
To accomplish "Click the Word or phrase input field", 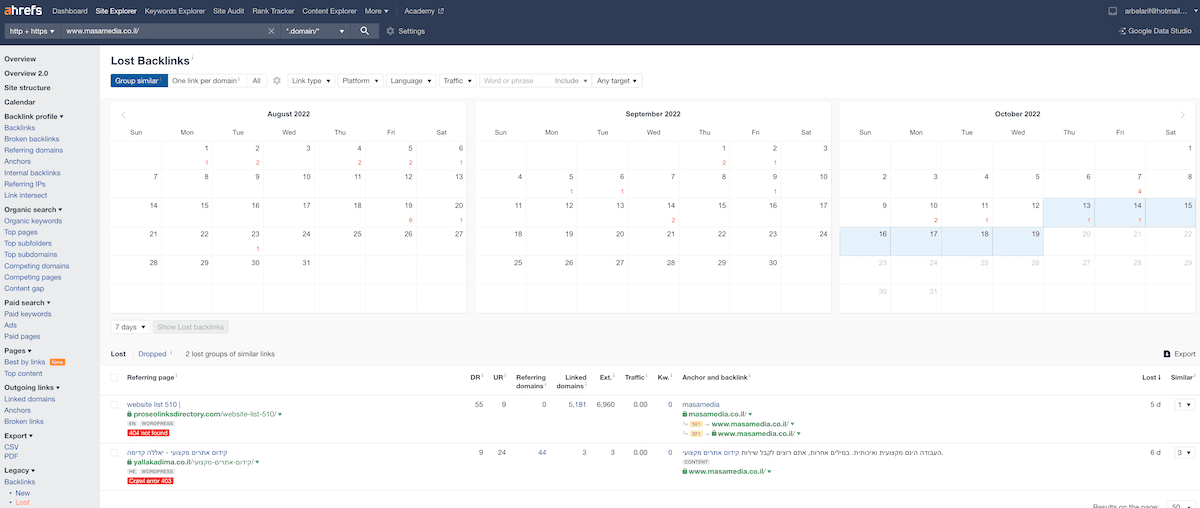I will coord(514,80).
